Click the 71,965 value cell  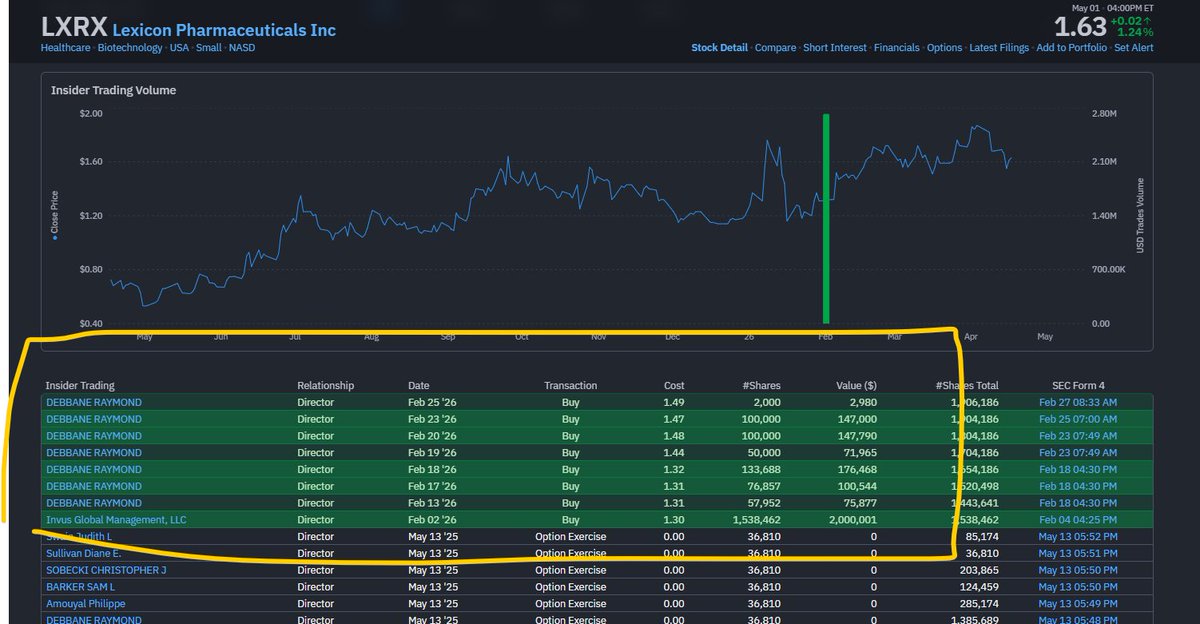click(861, 453)
